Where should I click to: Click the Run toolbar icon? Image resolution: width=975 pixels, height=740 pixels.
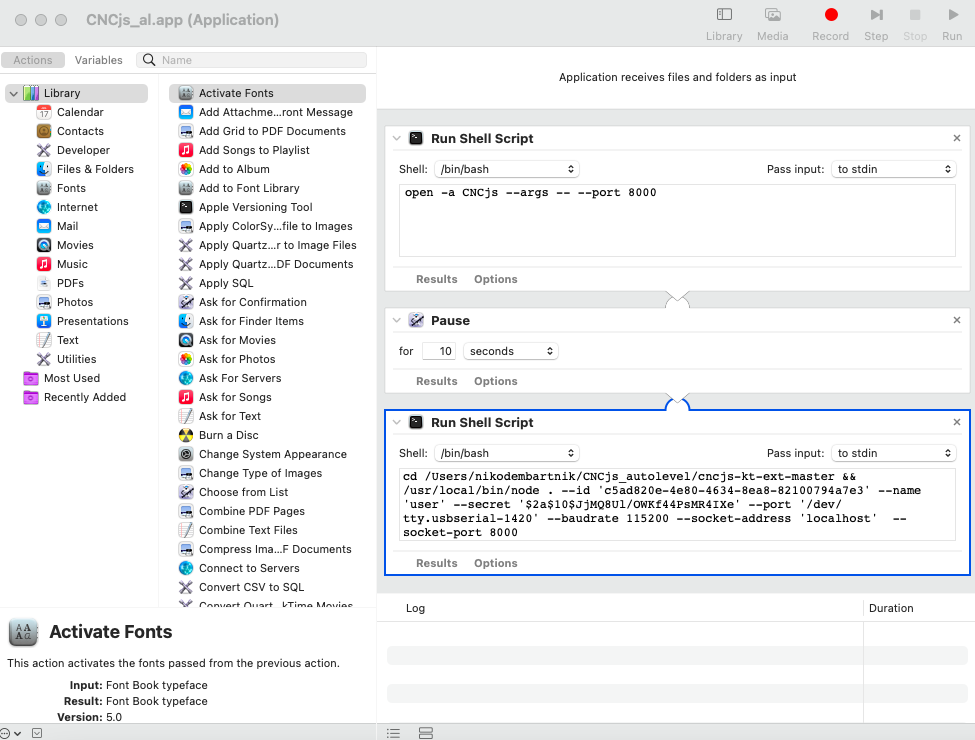click(x=953, y=15)
